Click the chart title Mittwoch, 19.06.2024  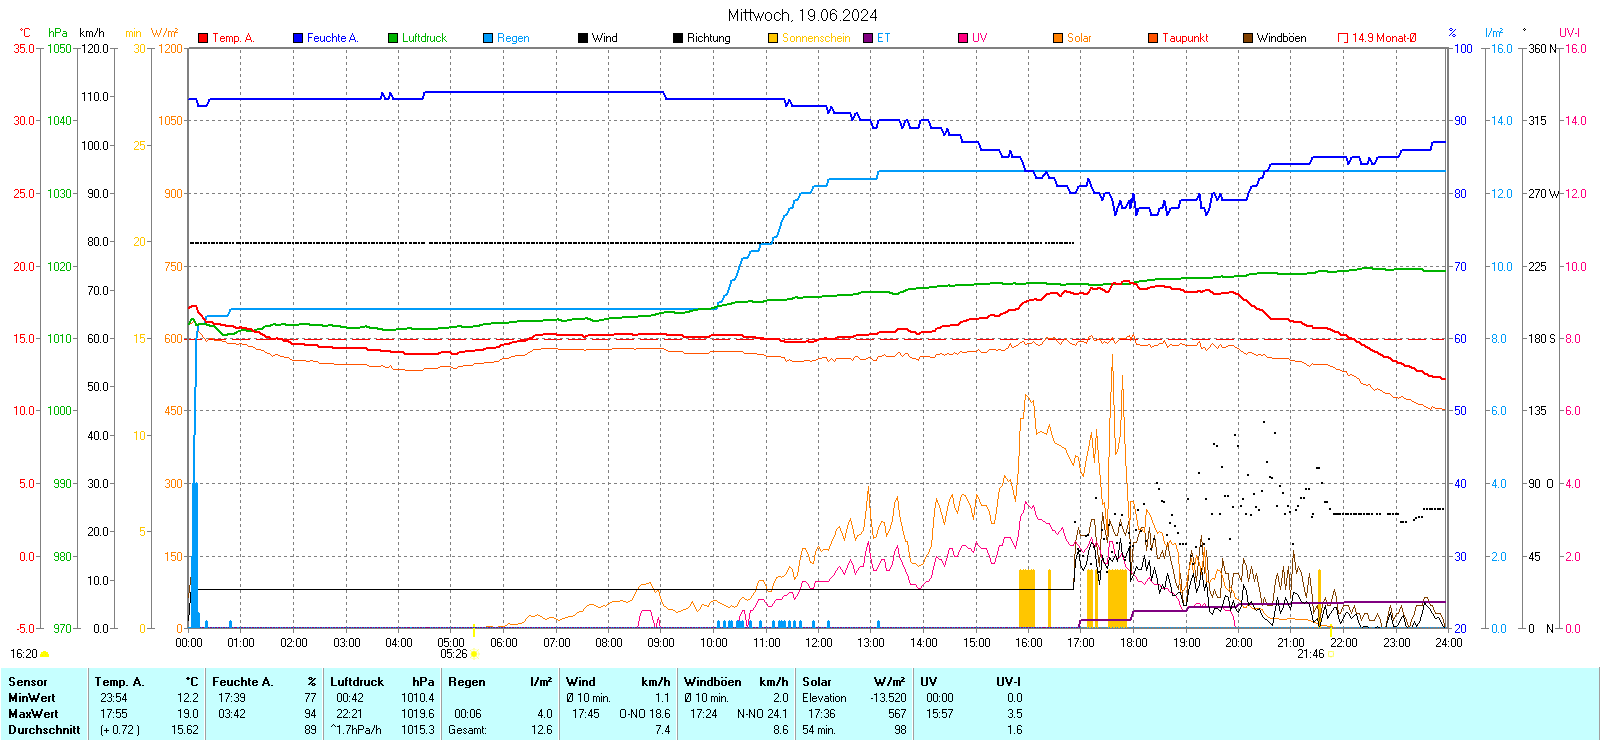coord(802,15)
